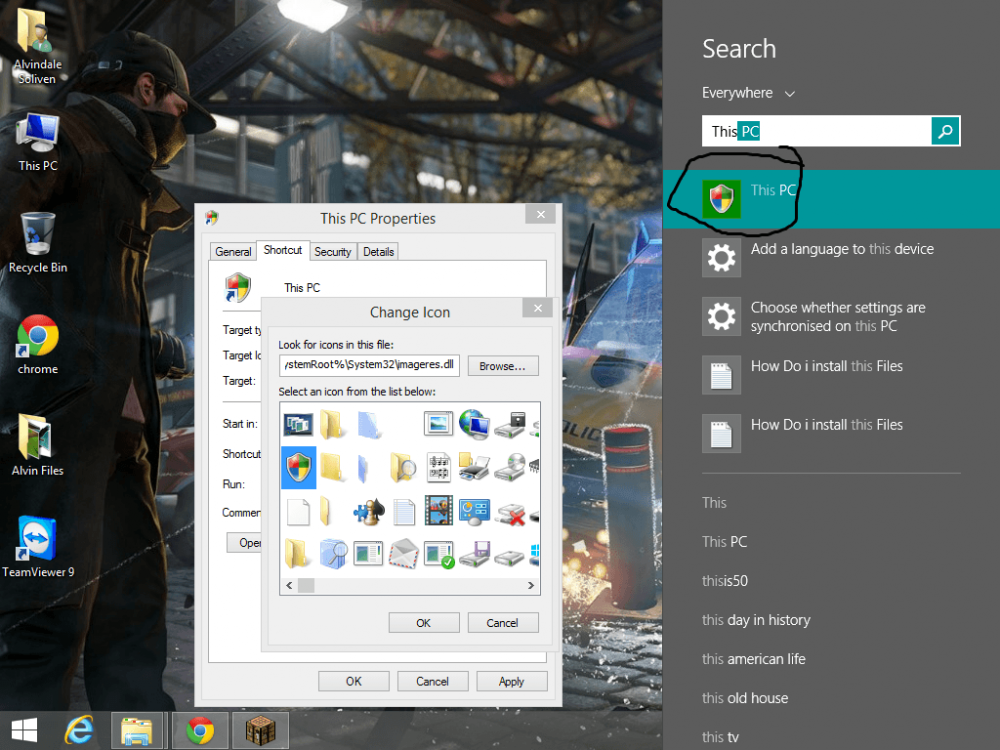
Task: Select the TeamViewer 9 desktop shortcut
Action: point(38,547)
